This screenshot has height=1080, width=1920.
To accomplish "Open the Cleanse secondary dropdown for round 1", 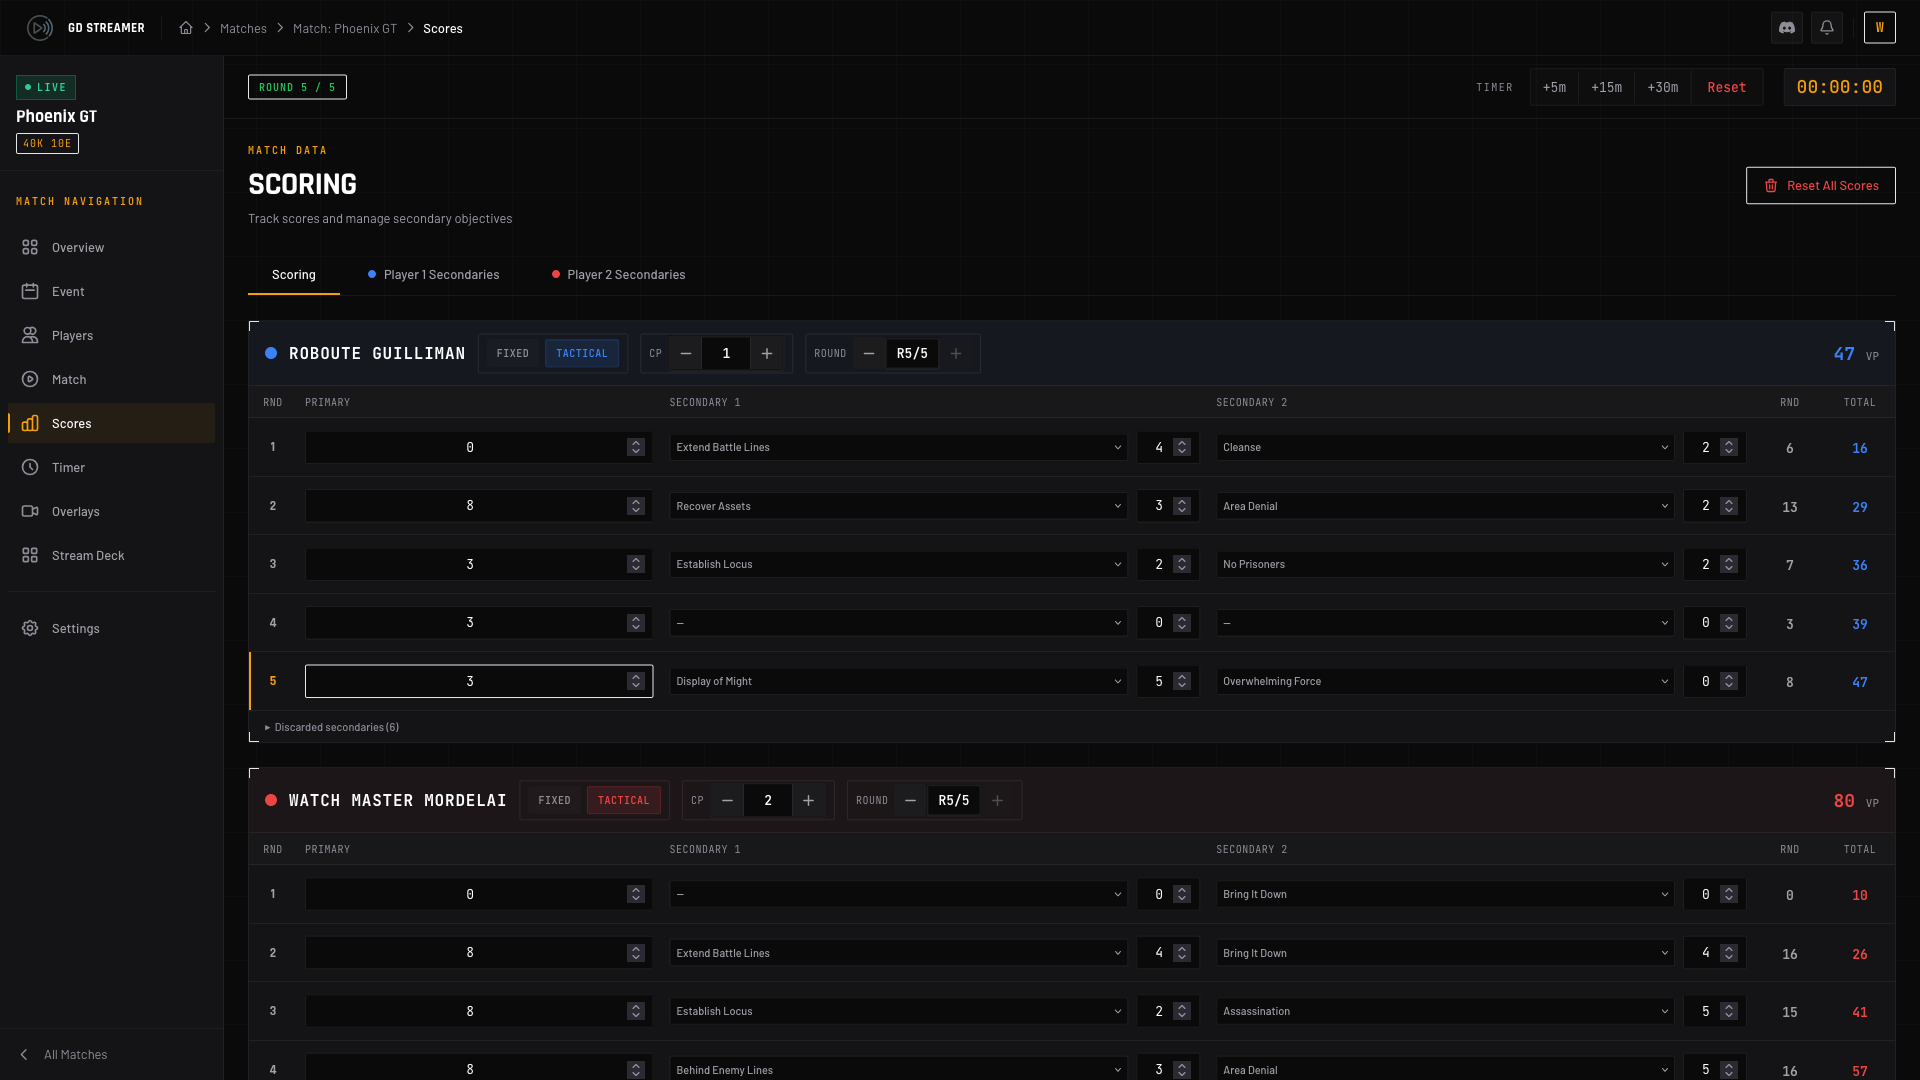I will (1444, 447).
